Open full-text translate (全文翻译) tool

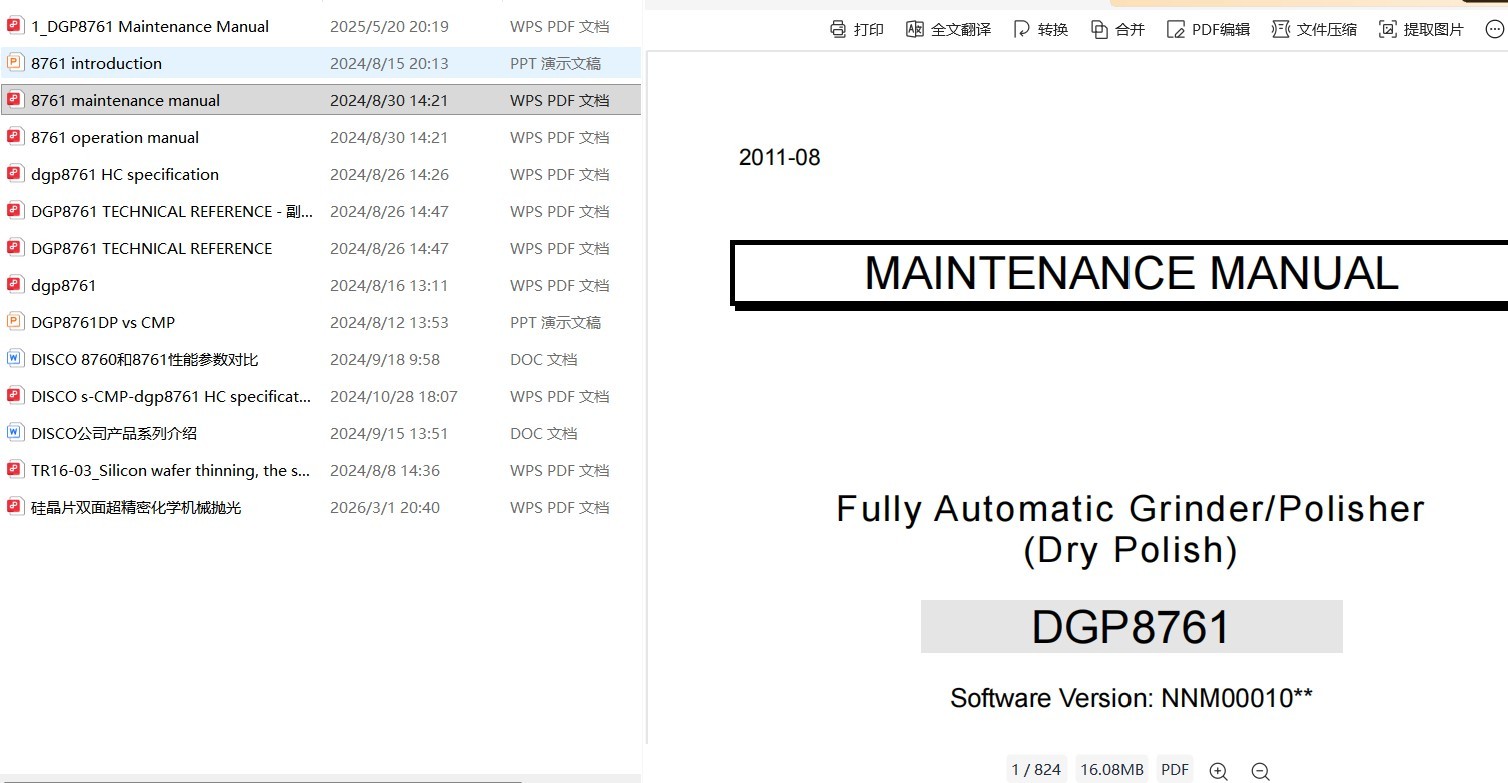pos(948,29)
